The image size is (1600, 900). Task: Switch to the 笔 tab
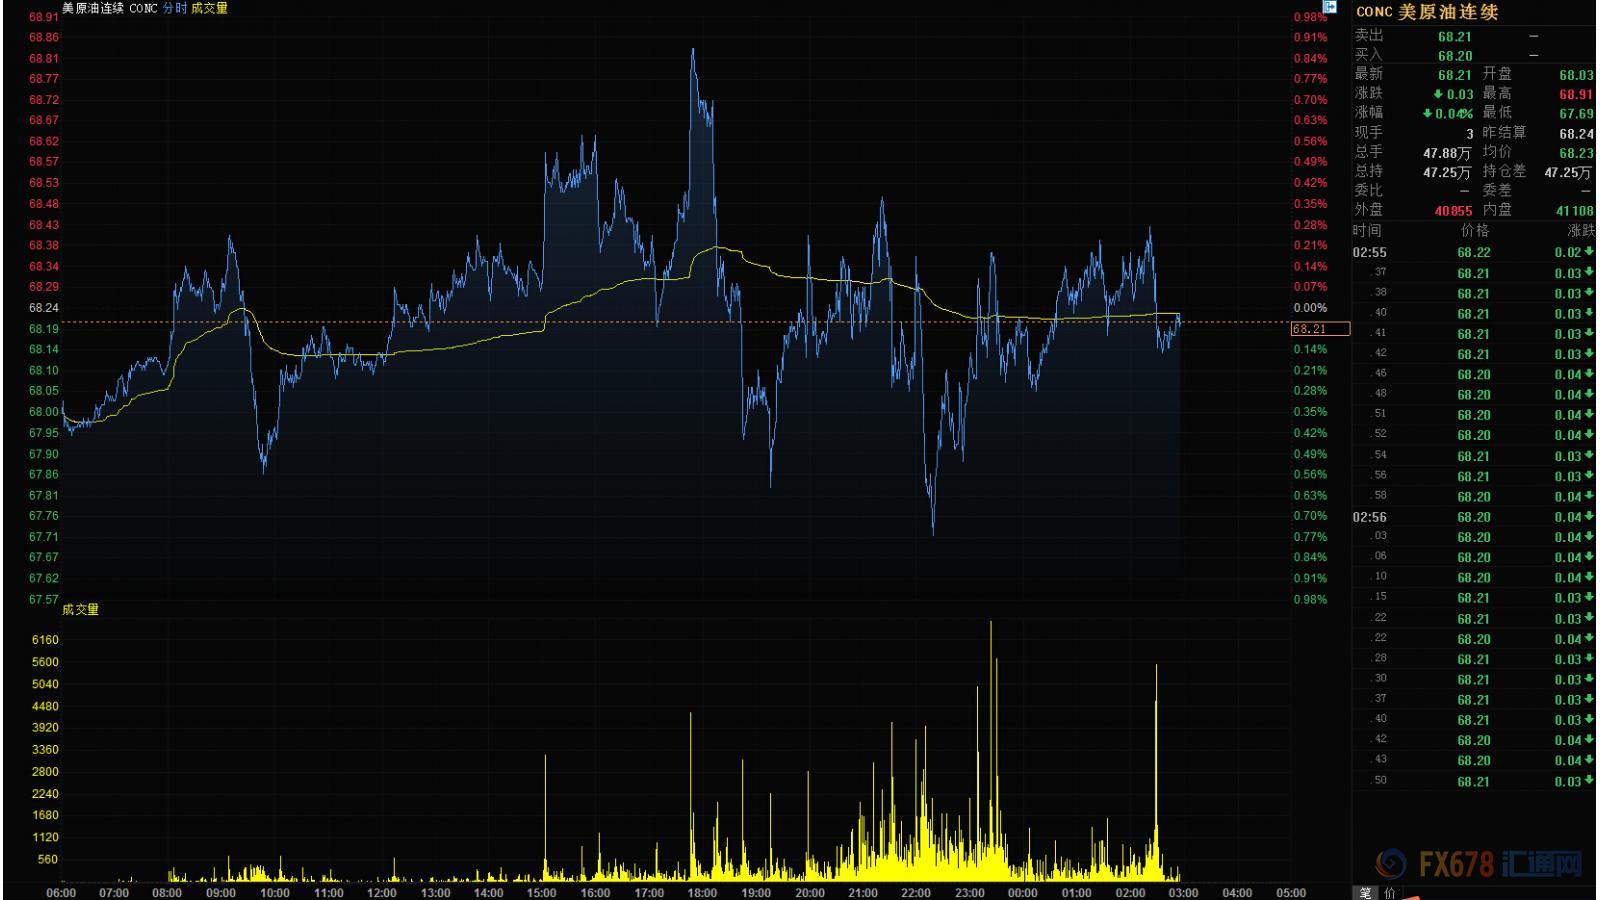point(1366,892)
